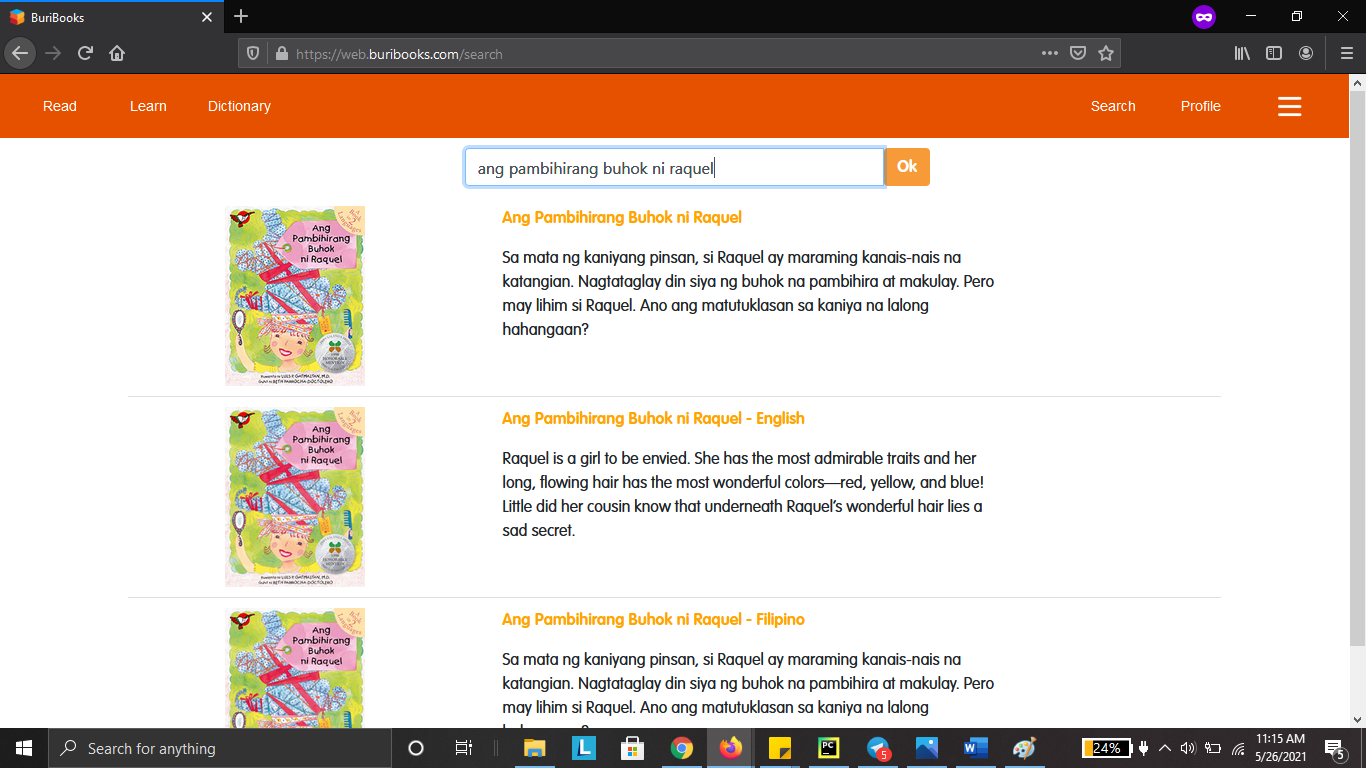
Task: Select the BuriBooks browser tab
Action: coord(111,17)
